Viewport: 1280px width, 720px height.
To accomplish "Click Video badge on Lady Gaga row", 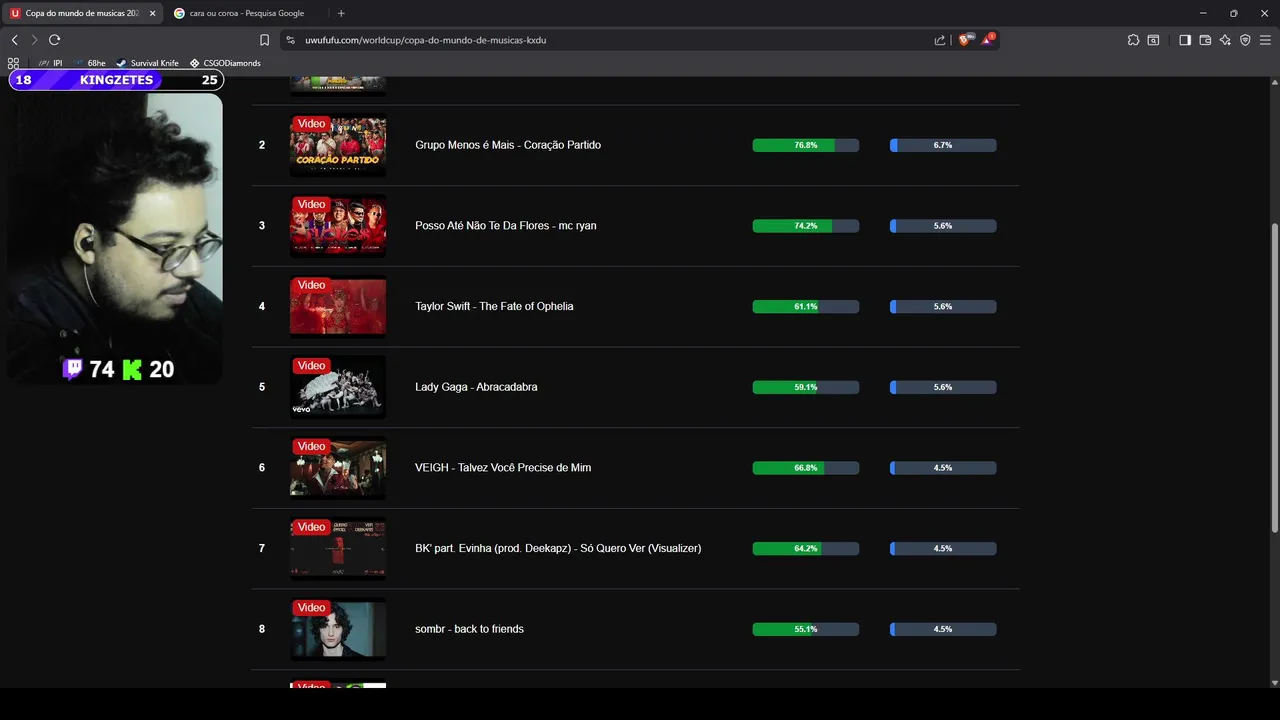I will point(311,366).
